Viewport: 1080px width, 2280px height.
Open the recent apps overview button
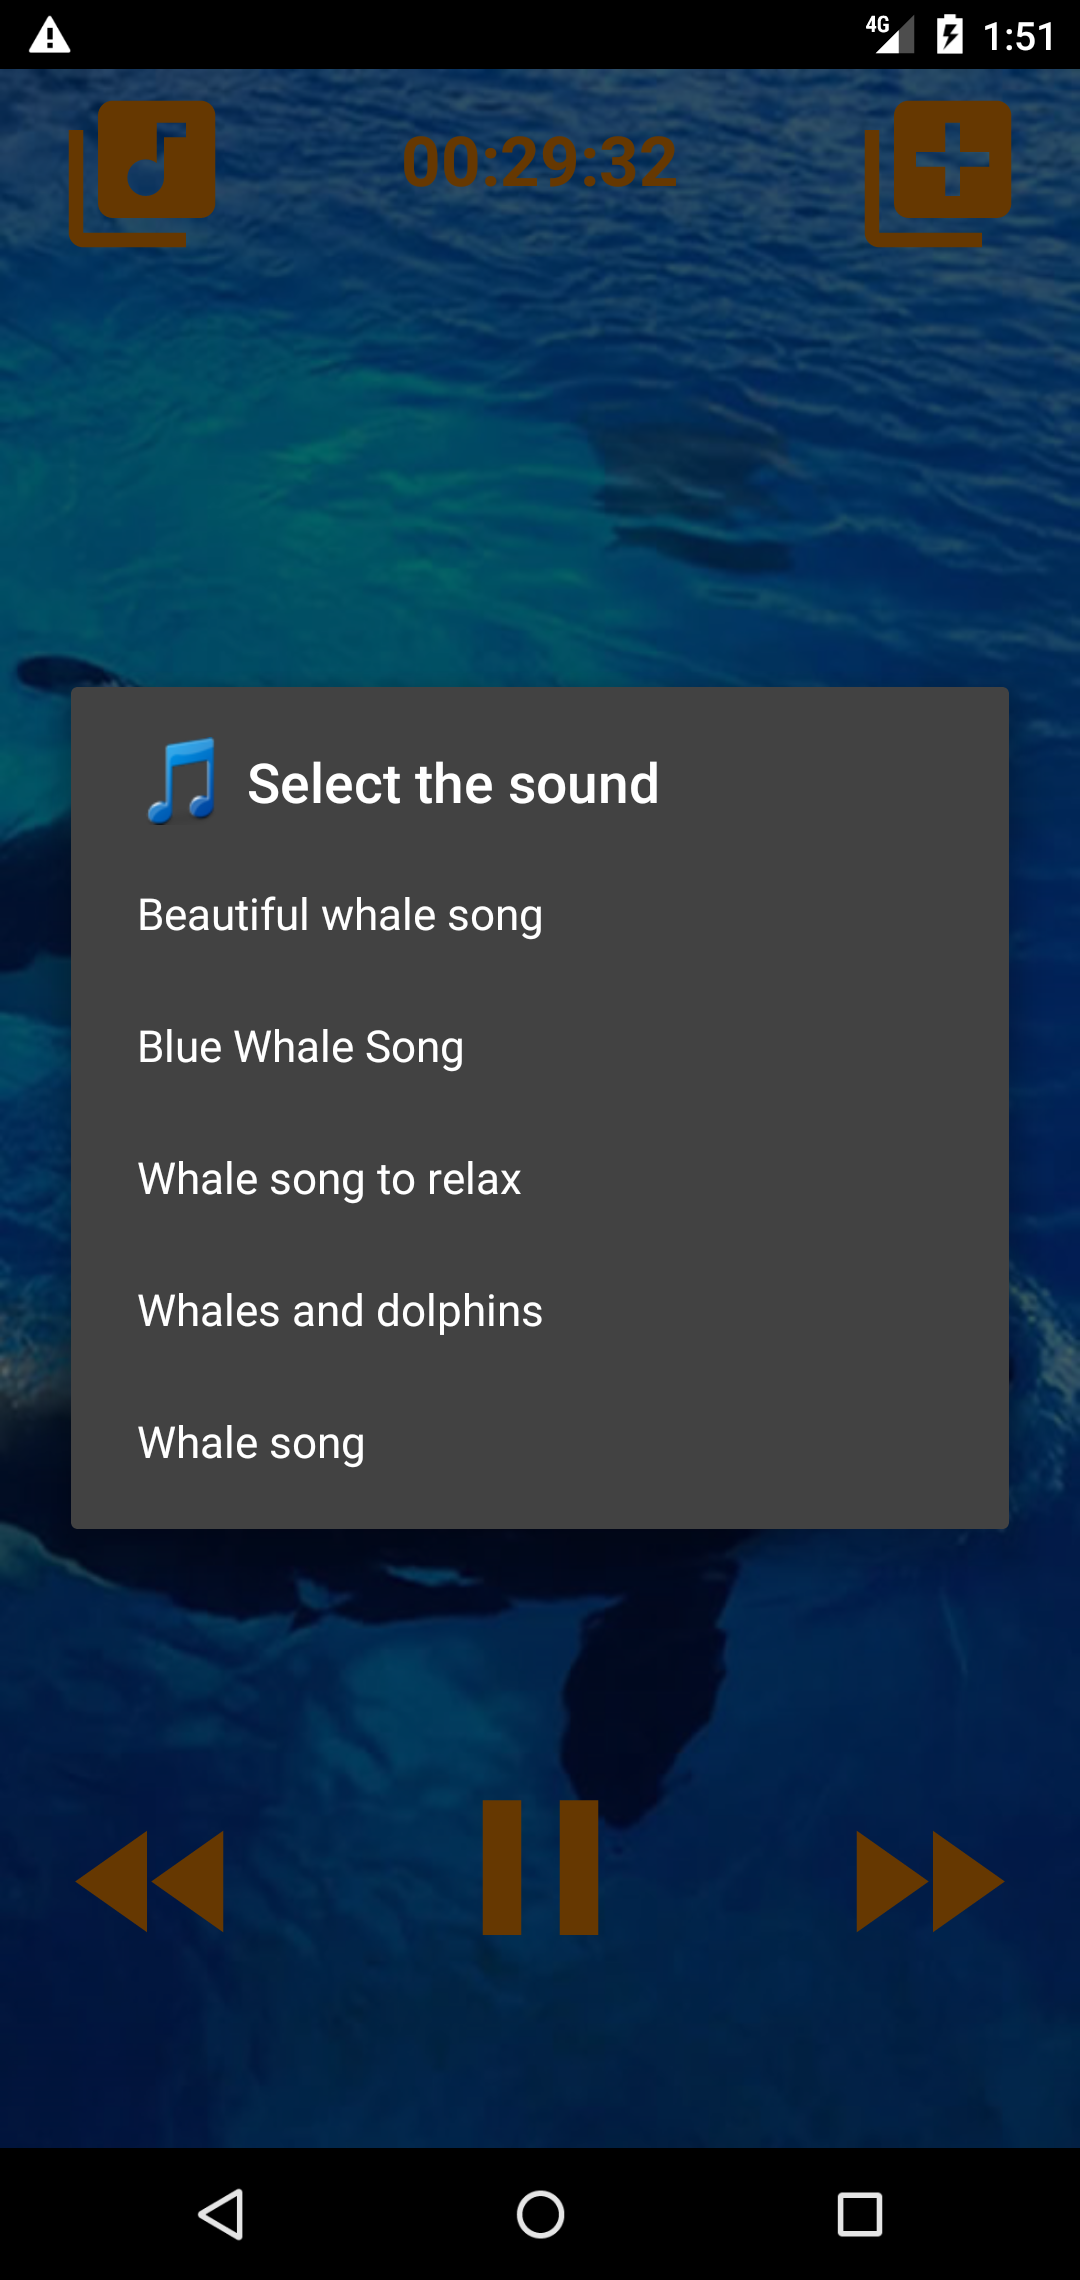pos(859,2214)
